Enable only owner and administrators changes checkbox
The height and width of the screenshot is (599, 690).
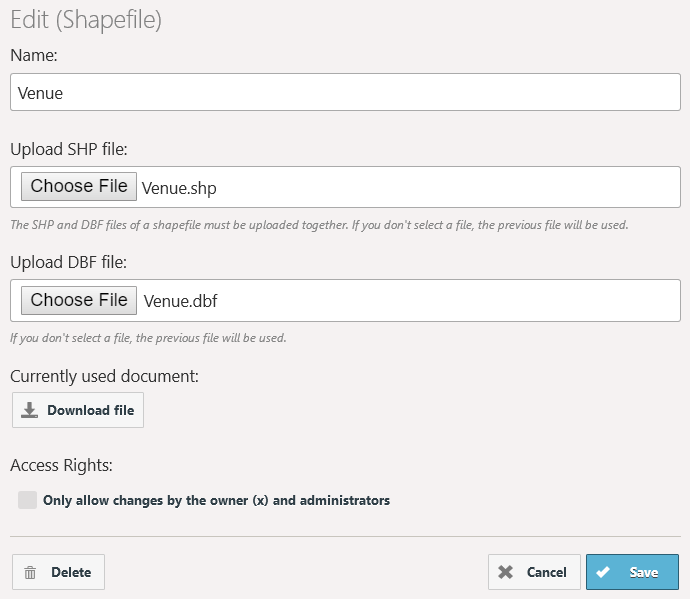point(27,500)
